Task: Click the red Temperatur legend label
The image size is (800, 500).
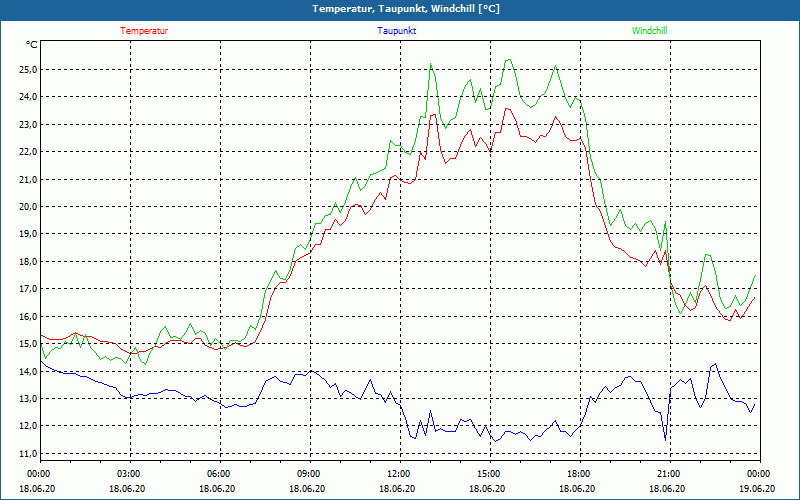Action: 144,31
